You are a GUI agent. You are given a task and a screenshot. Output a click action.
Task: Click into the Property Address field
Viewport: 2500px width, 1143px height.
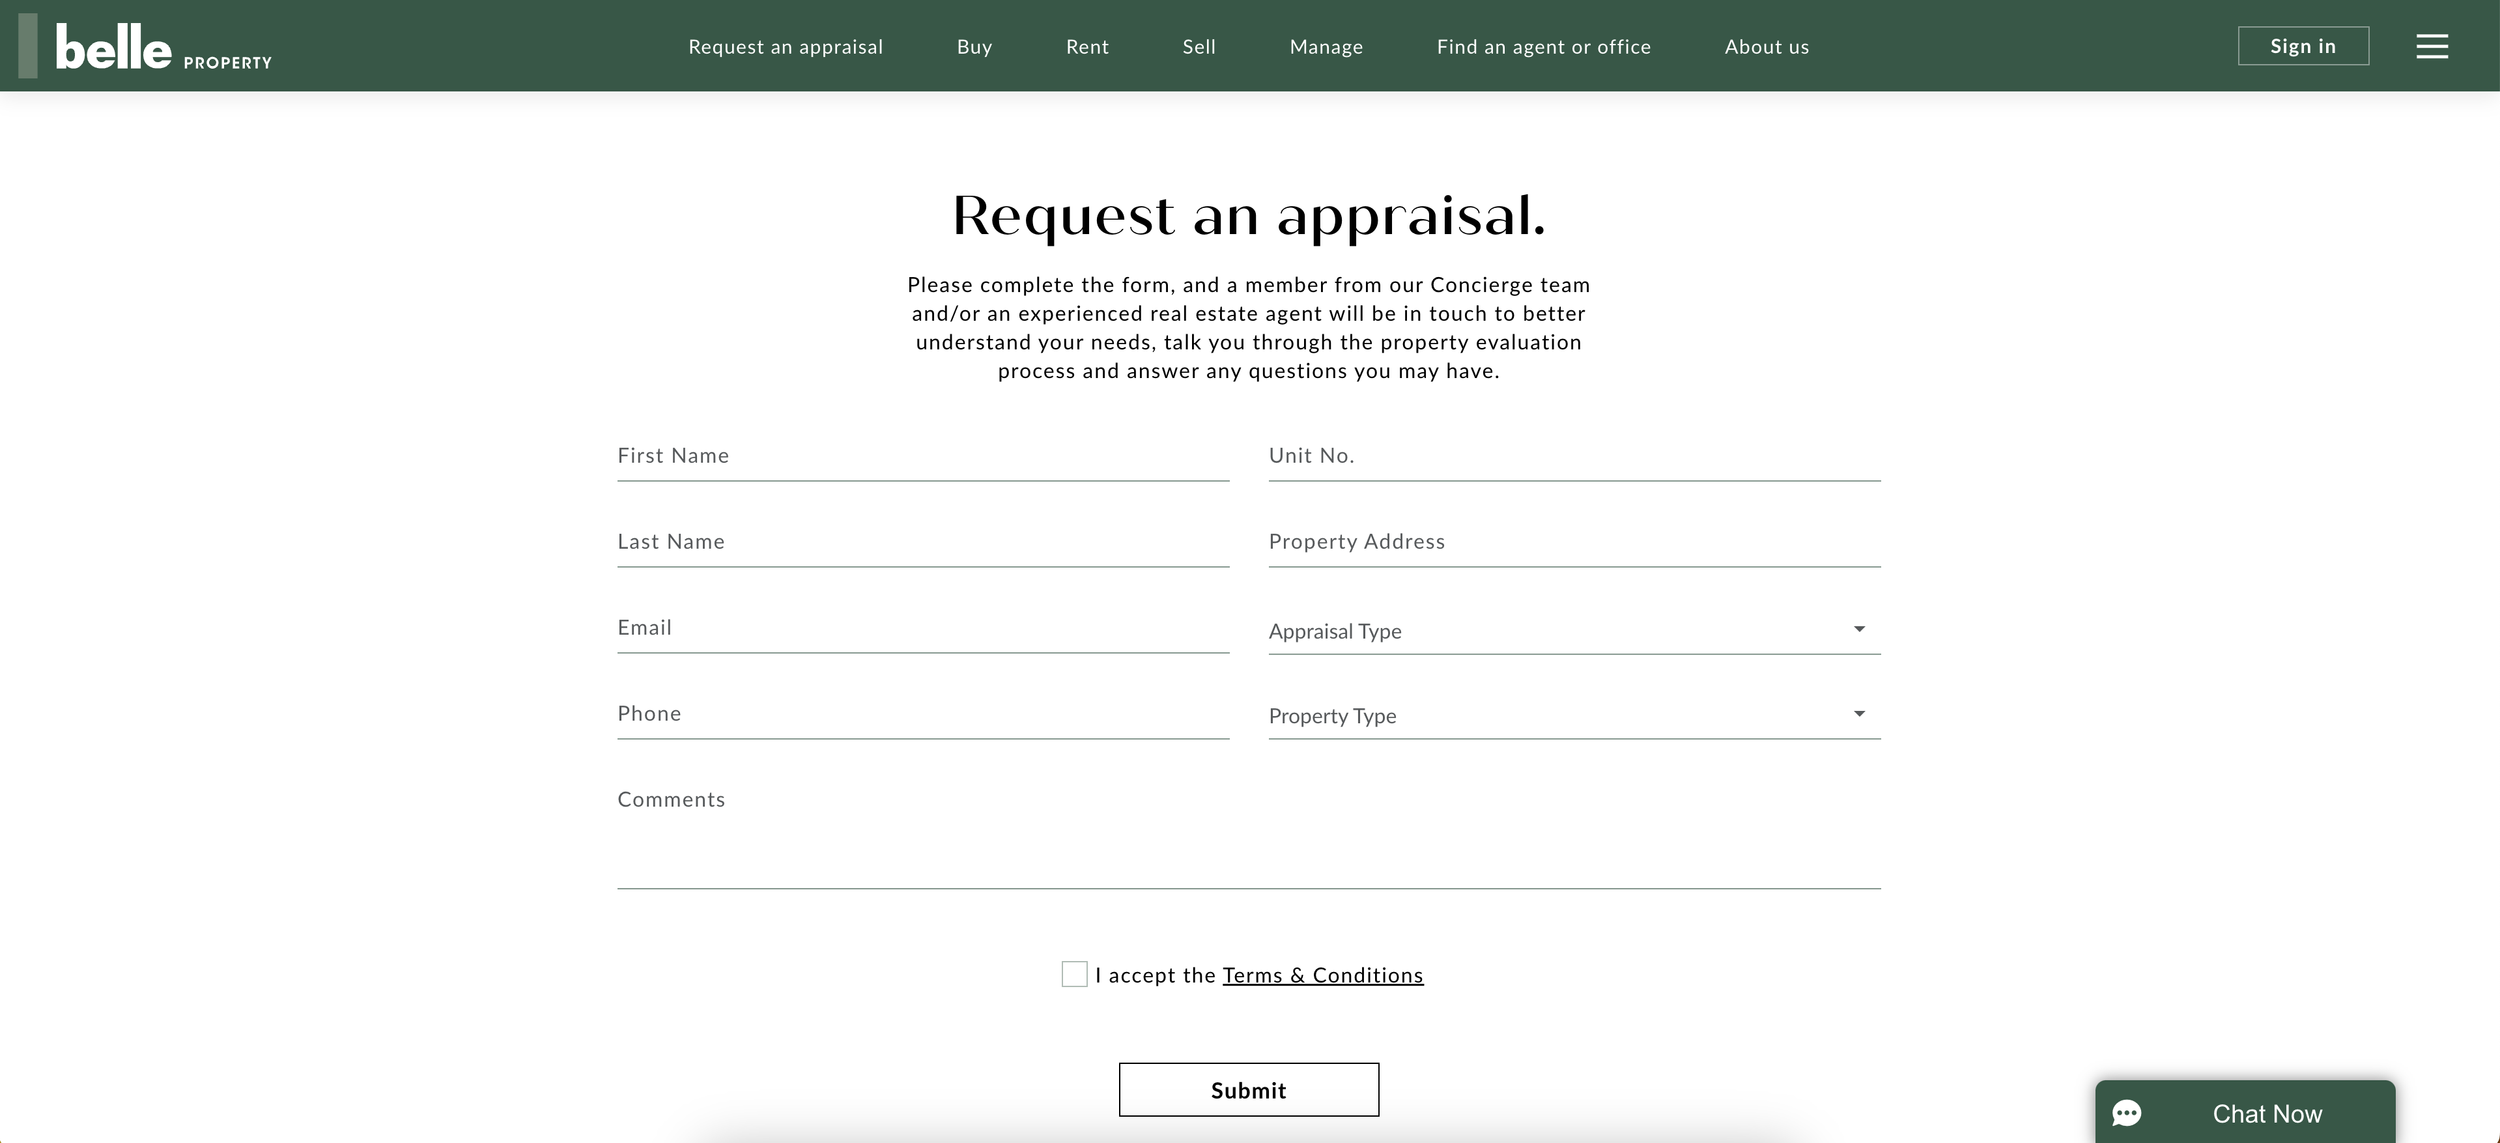point(1574,542)
